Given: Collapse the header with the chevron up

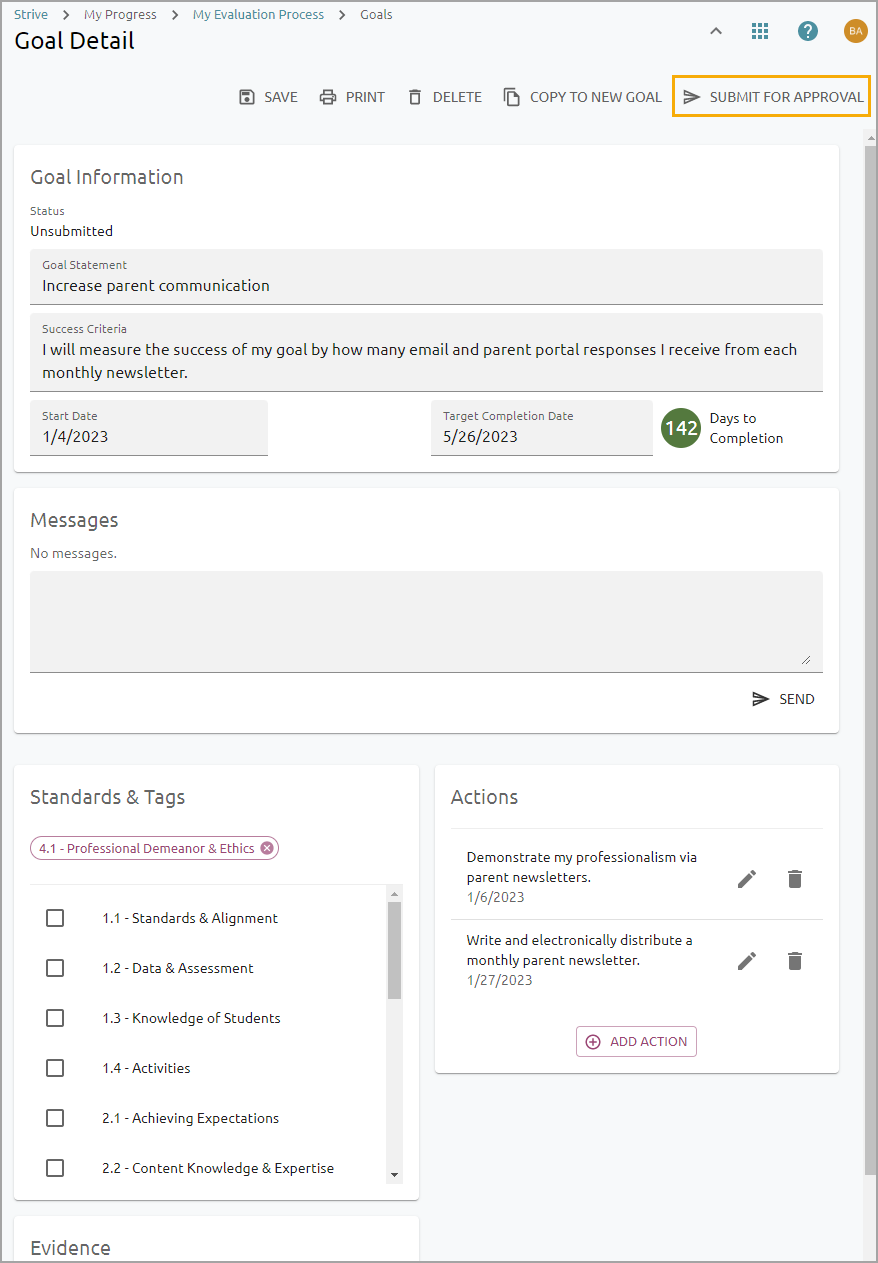Looking at the screenshot, I should [x=715, y=31].
